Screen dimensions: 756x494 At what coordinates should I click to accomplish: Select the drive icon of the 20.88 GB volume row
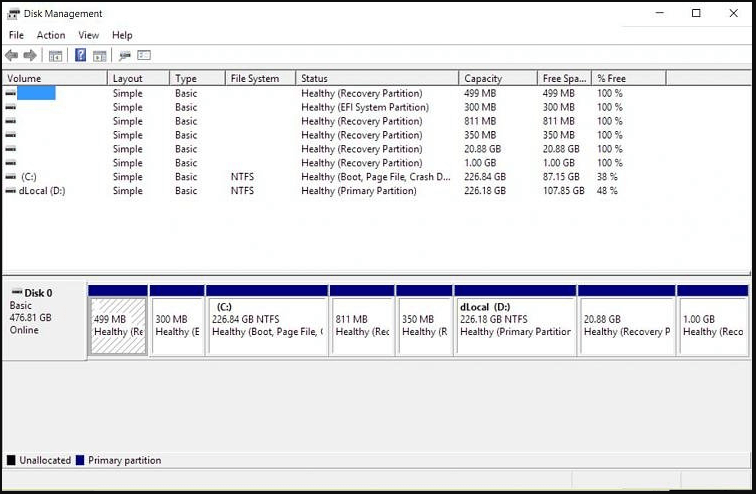pos(11,149)
